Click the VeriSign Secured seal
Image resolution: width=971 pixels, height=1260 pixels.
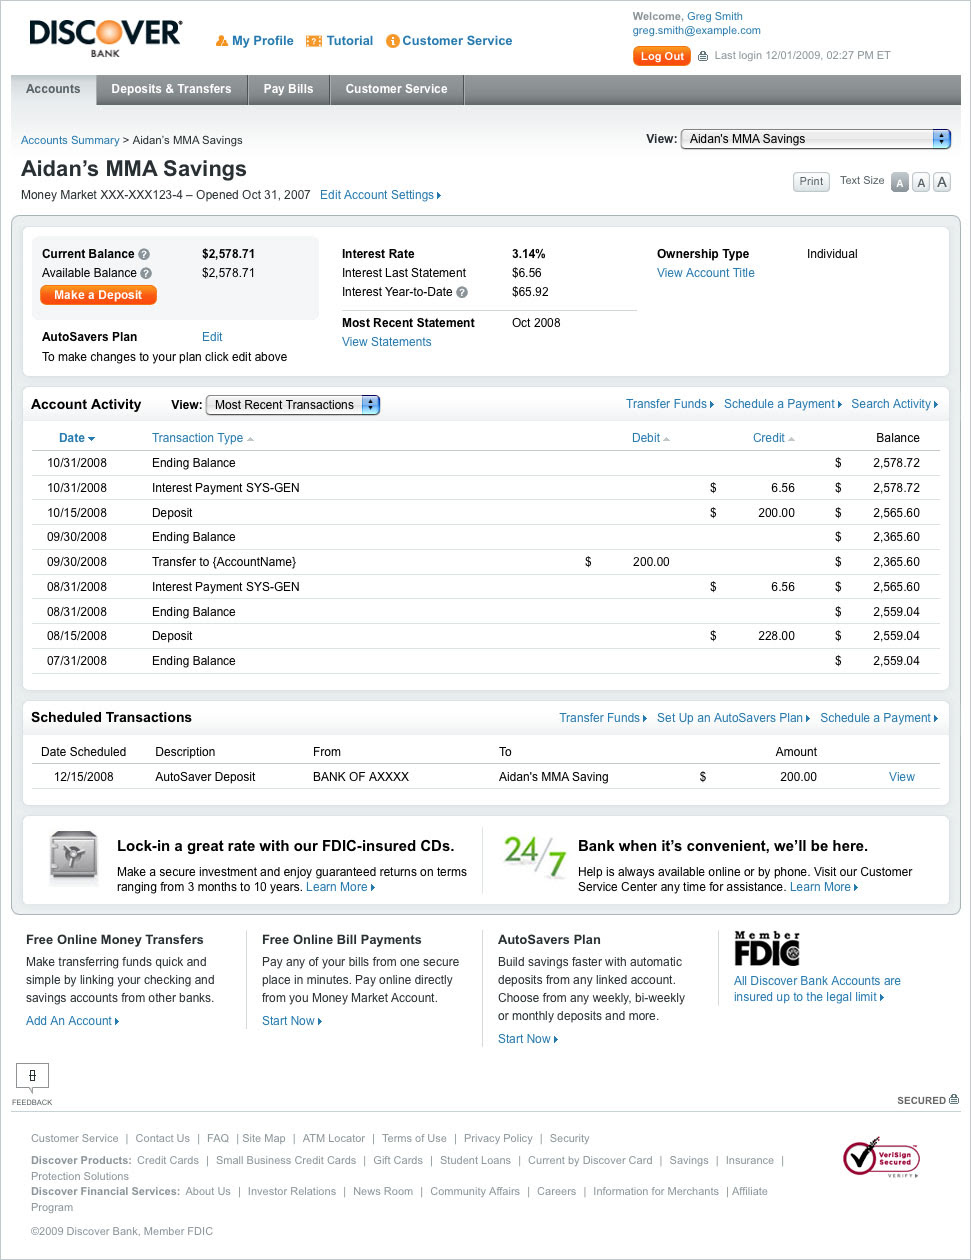881,1159
